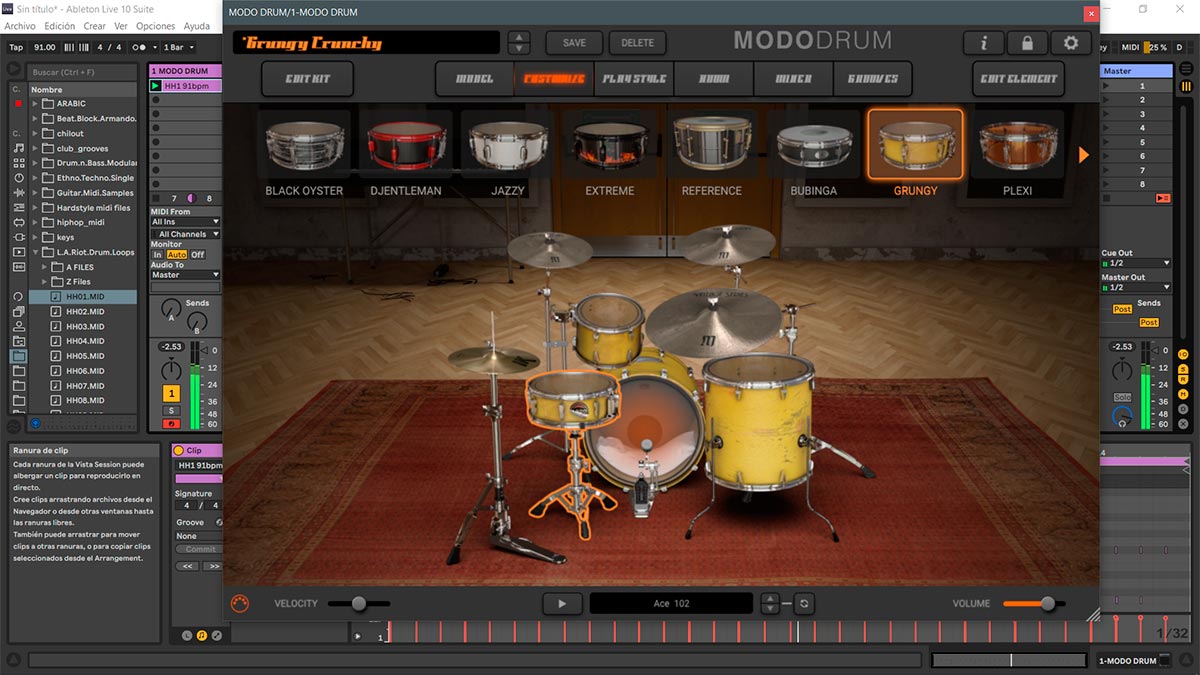Open the Audio To Master dropdown

(x=185, y=275)
